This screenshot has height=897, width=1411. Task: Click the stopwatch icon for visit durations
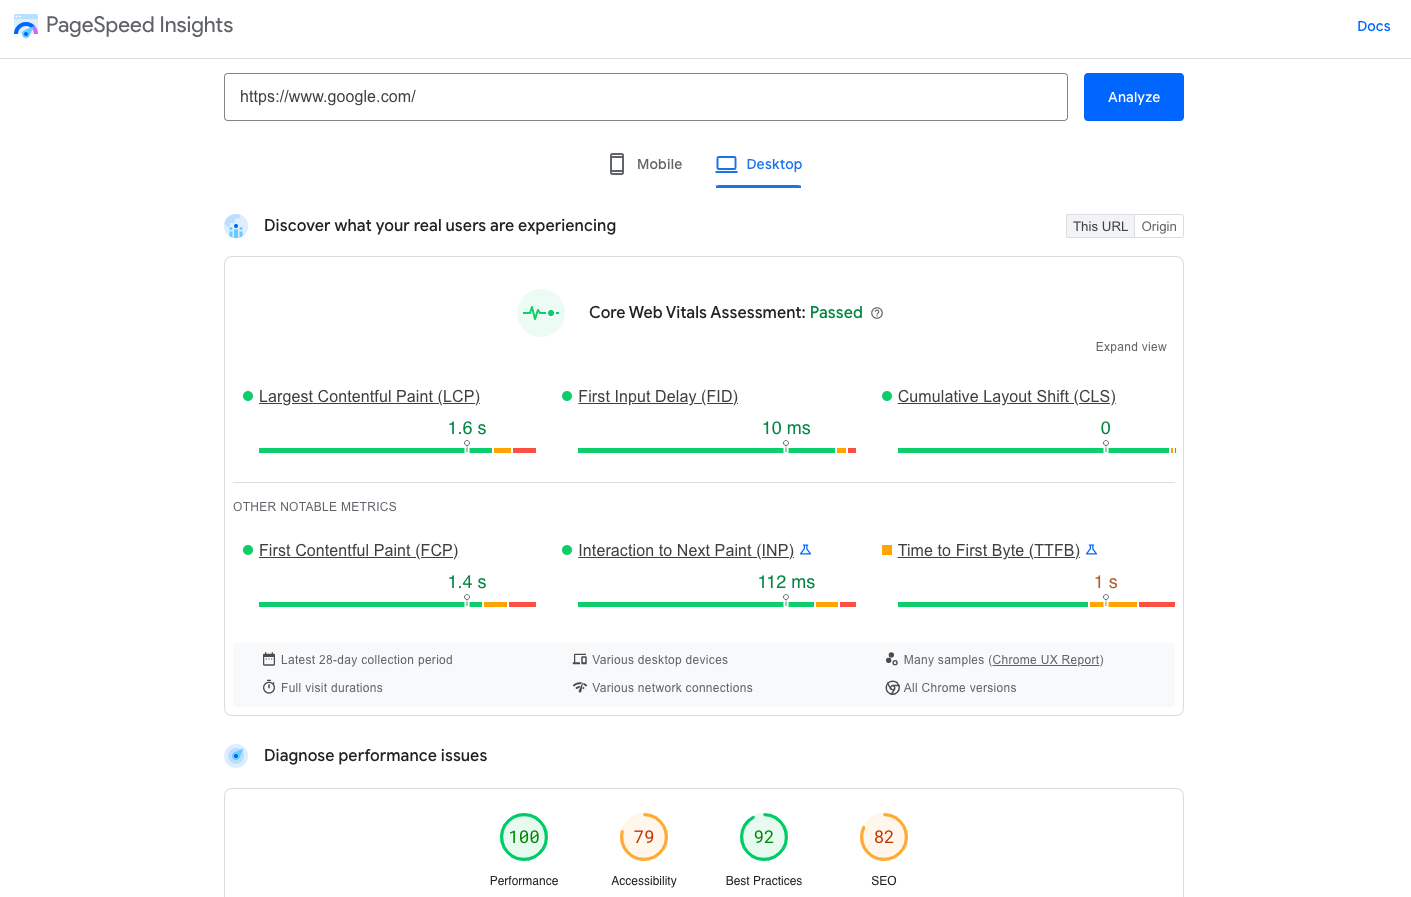[x=269, y=687]
